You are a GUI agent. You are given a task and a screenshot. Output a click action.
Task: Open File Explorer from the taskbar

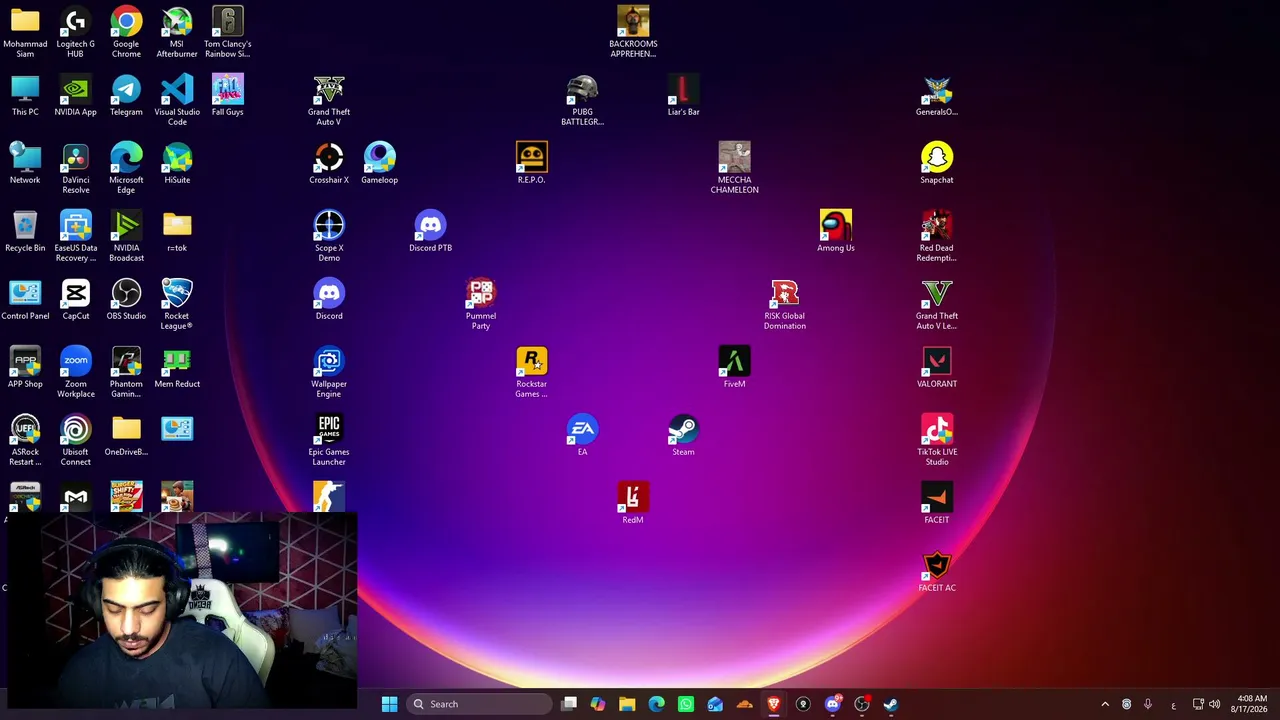(x=627, y=704)
